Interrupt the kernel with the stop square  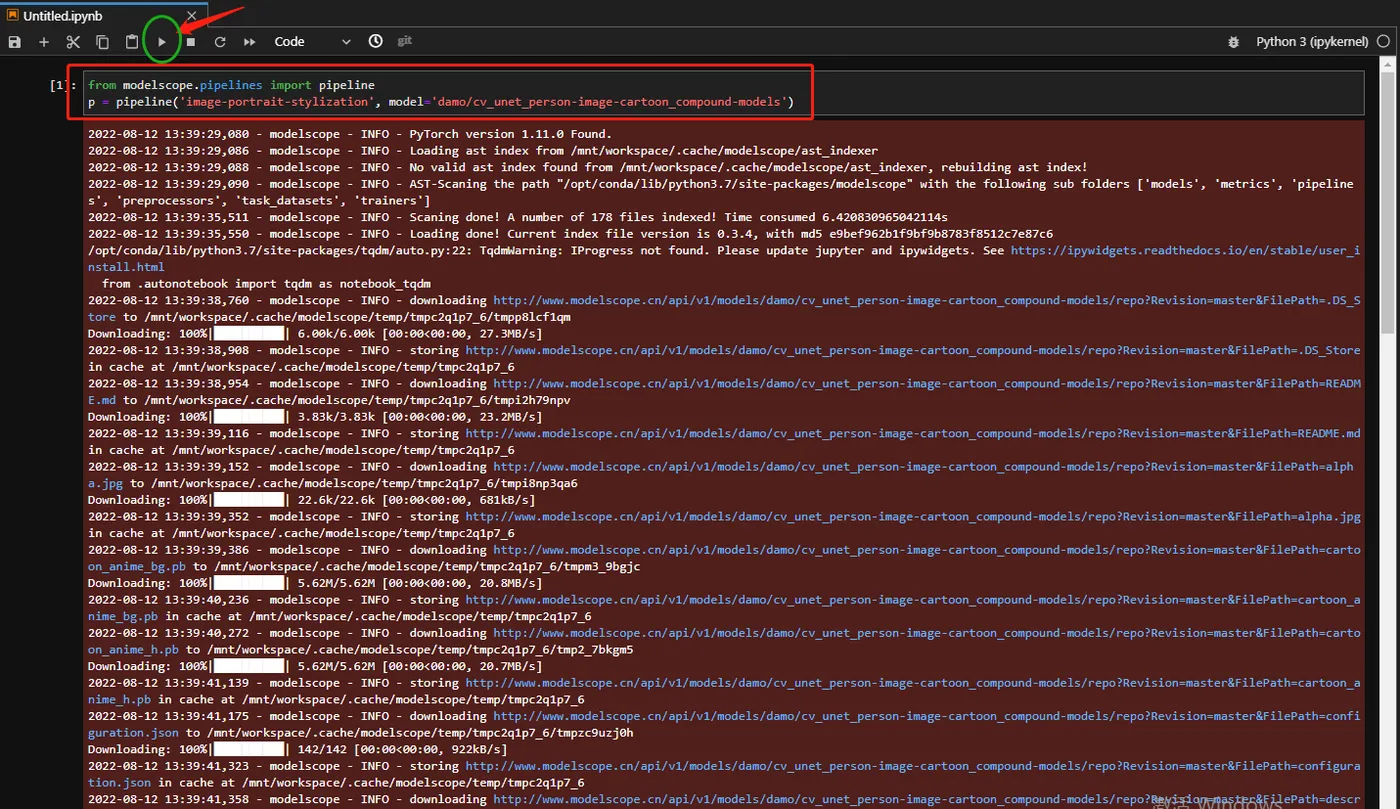coord(190,42)
